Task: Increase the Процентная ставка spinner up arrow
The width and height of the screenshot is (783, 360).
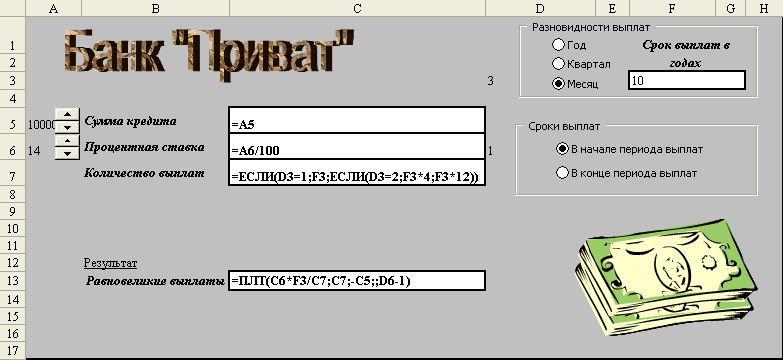Action: (67, 141)
